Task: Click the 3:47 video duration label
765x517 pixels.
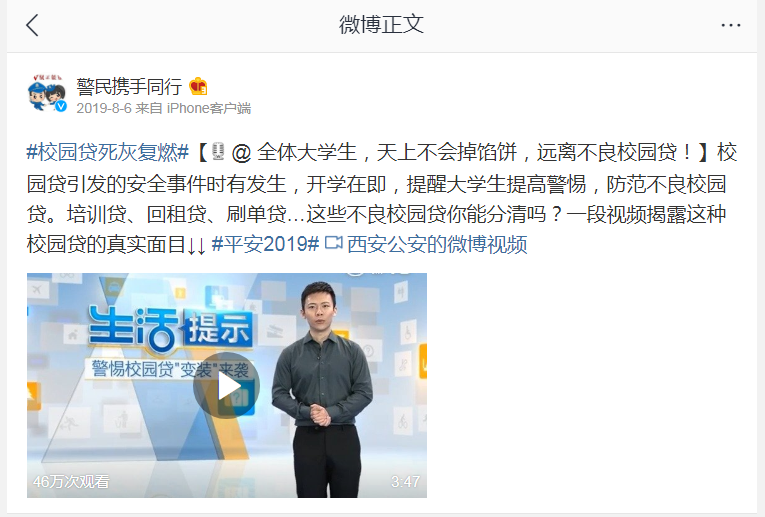Action: tap(405, 482)
